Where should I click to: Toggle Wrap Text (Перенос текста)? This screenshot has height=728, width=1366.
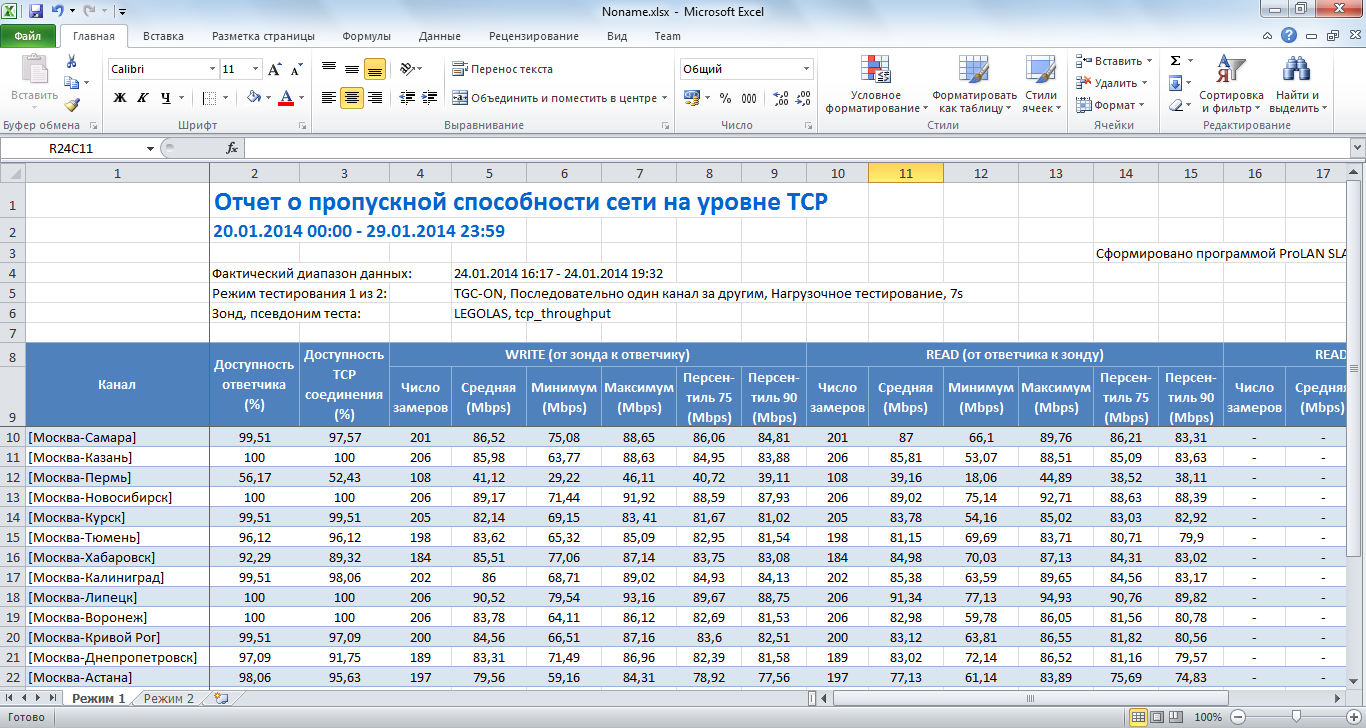[x=502, y=69]
